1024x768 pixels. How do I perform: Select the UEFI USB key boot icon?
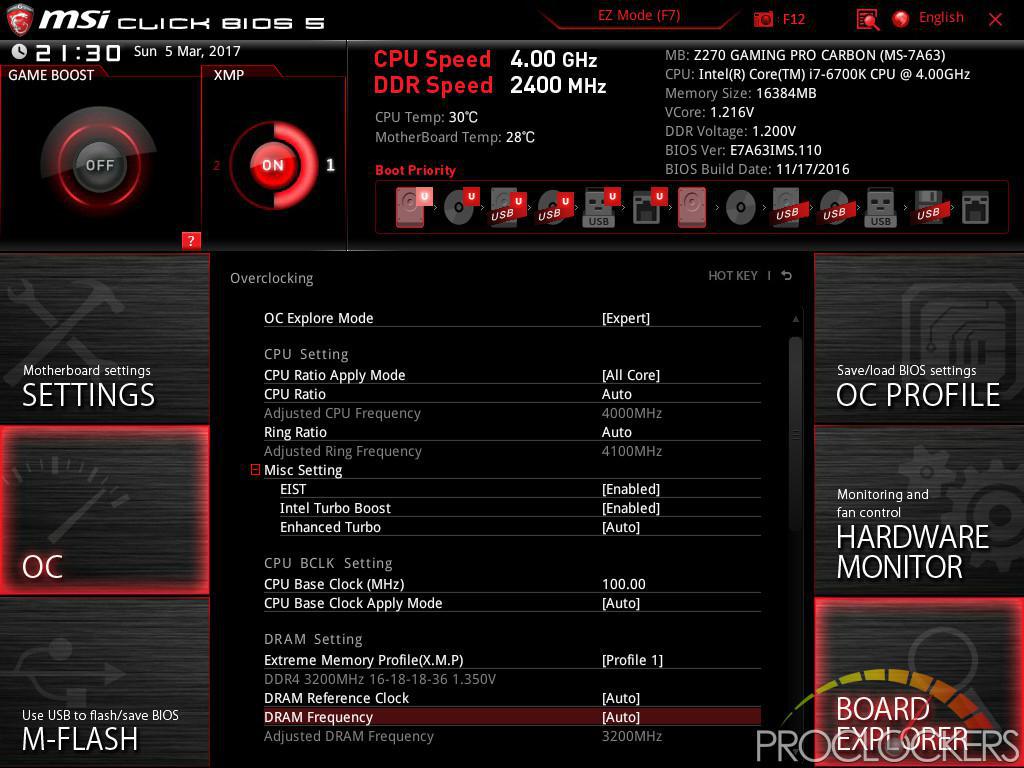tap(601, 207)
